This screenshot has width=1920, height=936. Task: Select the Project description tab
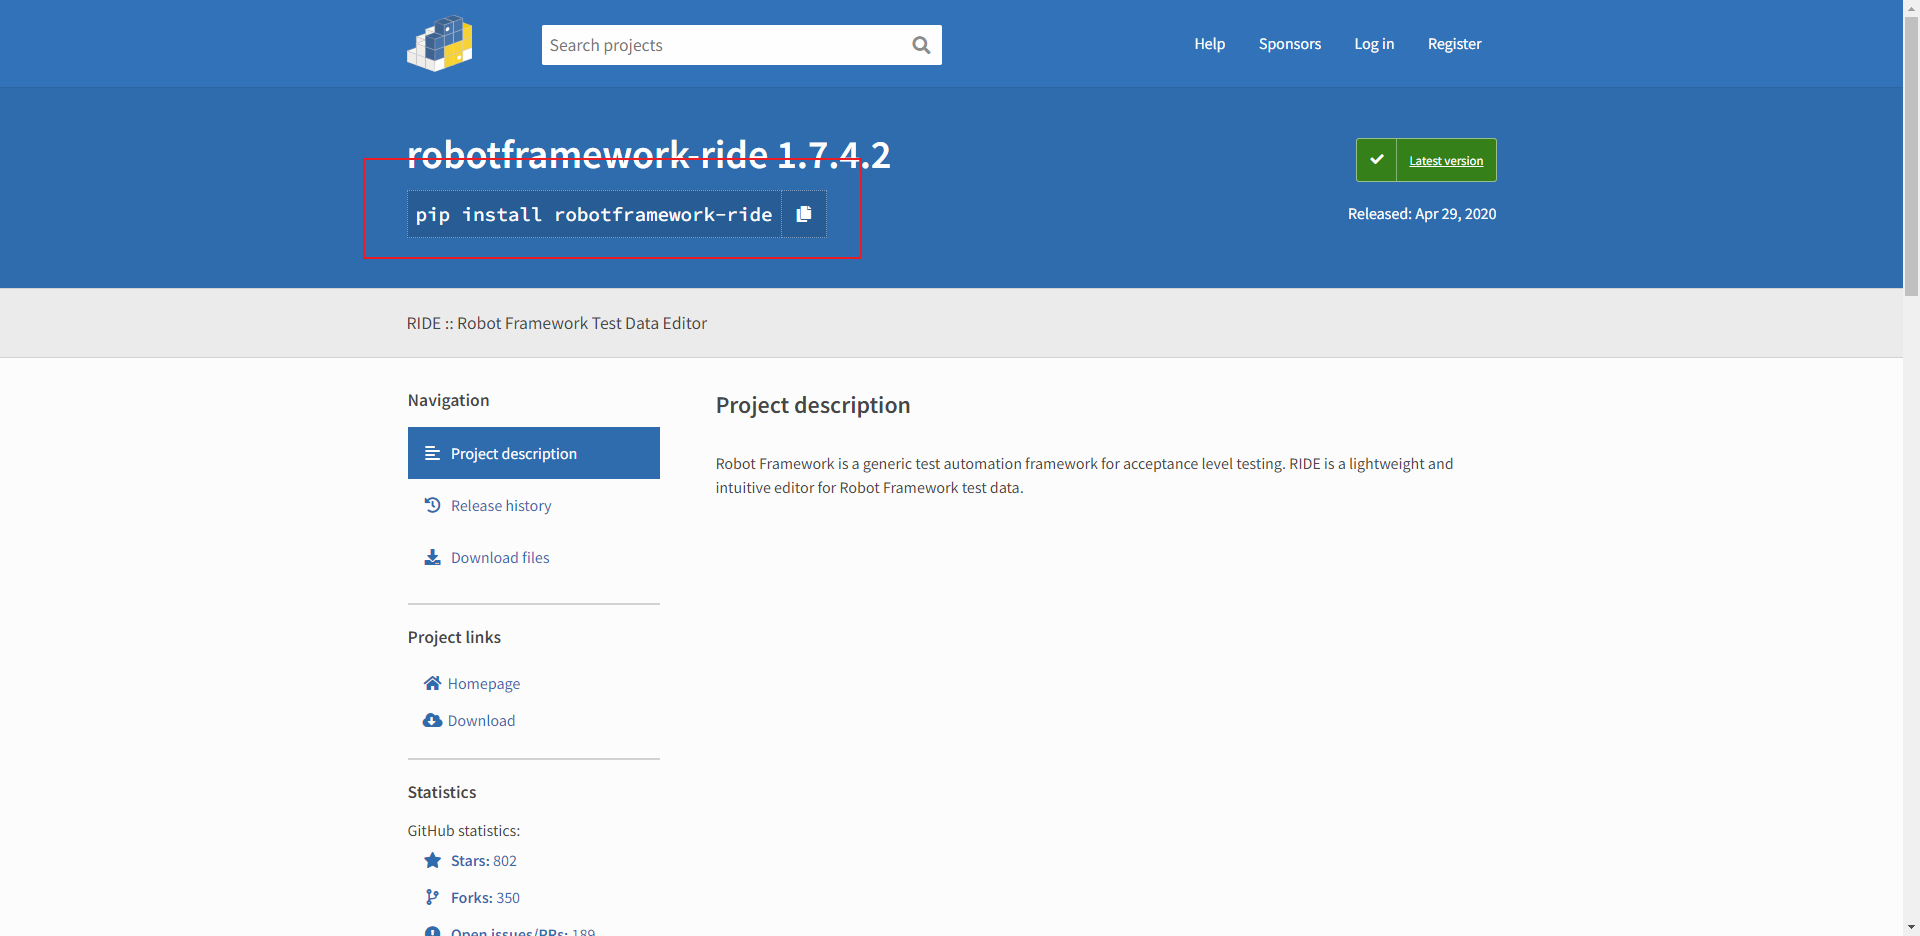click(534, 453)
